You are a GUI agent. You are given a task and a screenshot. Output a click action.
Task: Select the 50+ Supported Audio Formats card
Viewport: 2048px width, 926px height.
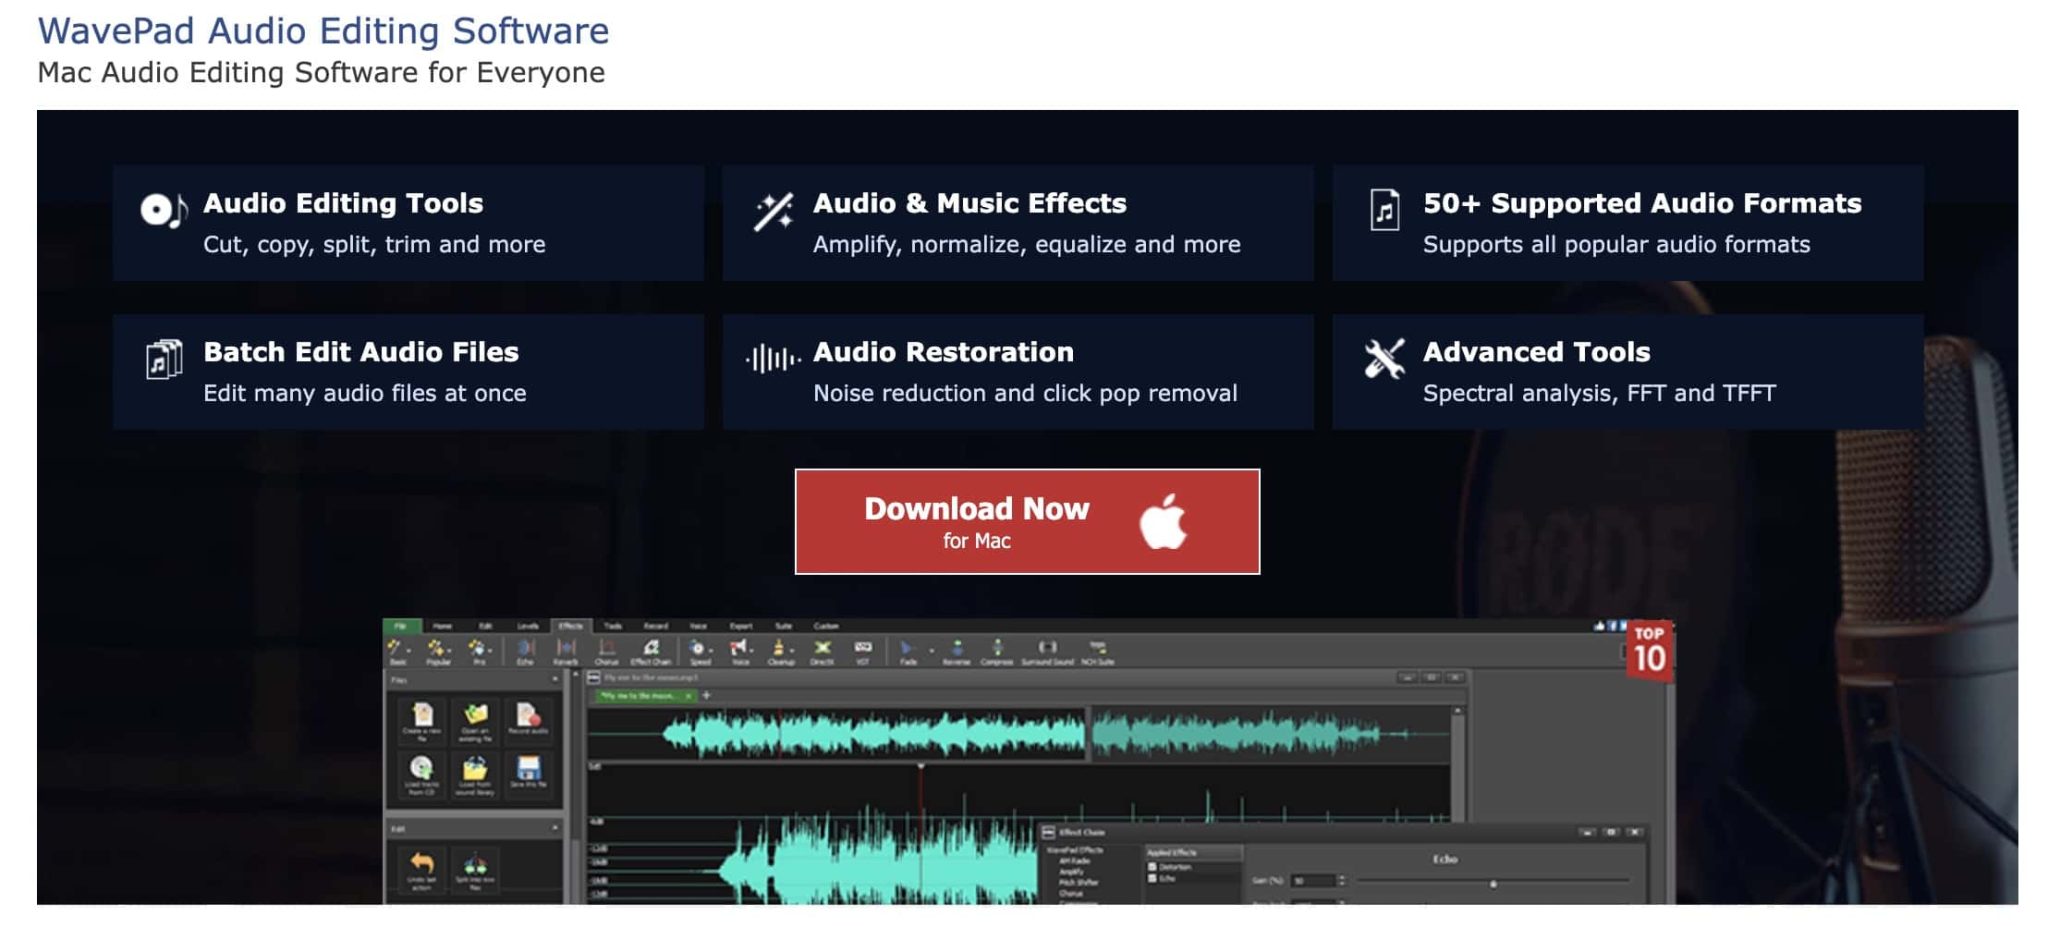click(x=1628, y=223)
